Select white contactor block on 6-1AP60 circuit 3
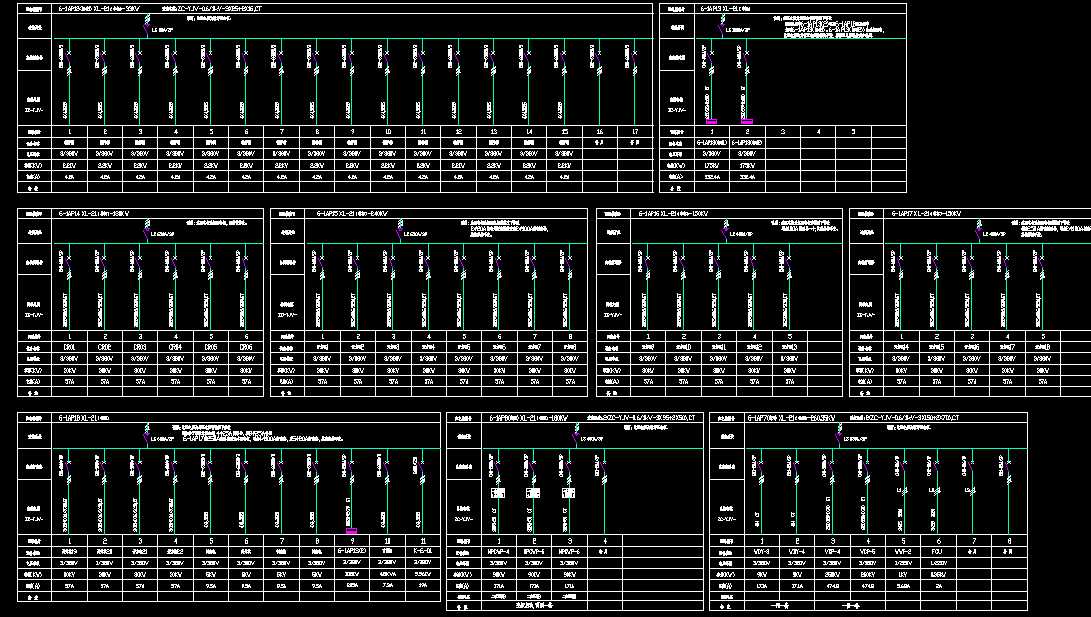1091x617 pixels. tap(568, 492)
